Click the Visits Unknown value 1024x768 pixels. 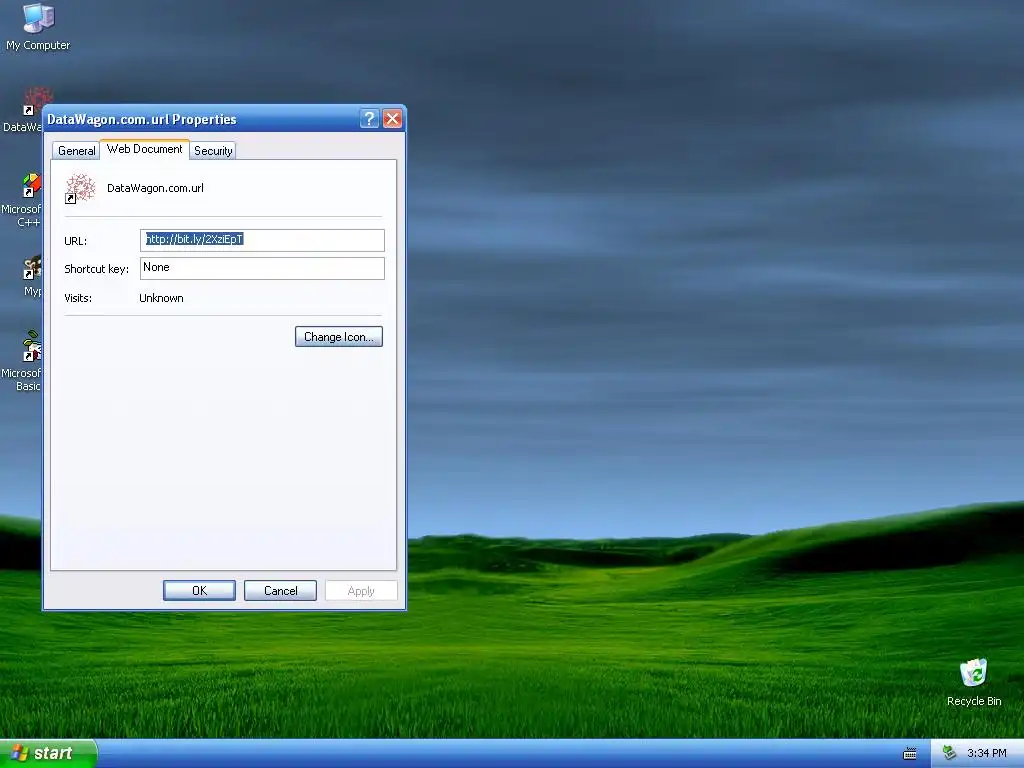(x=161, y=298)
